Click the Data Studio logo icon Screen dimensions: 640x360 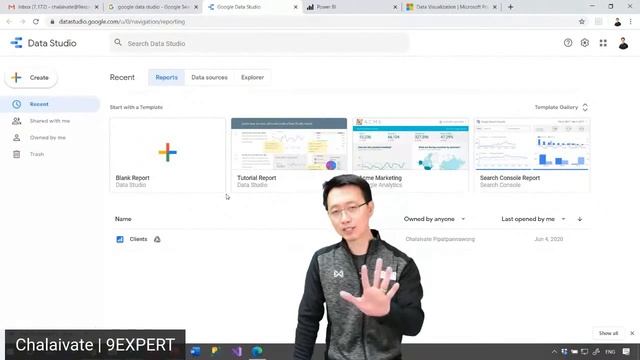click(17, 42)
